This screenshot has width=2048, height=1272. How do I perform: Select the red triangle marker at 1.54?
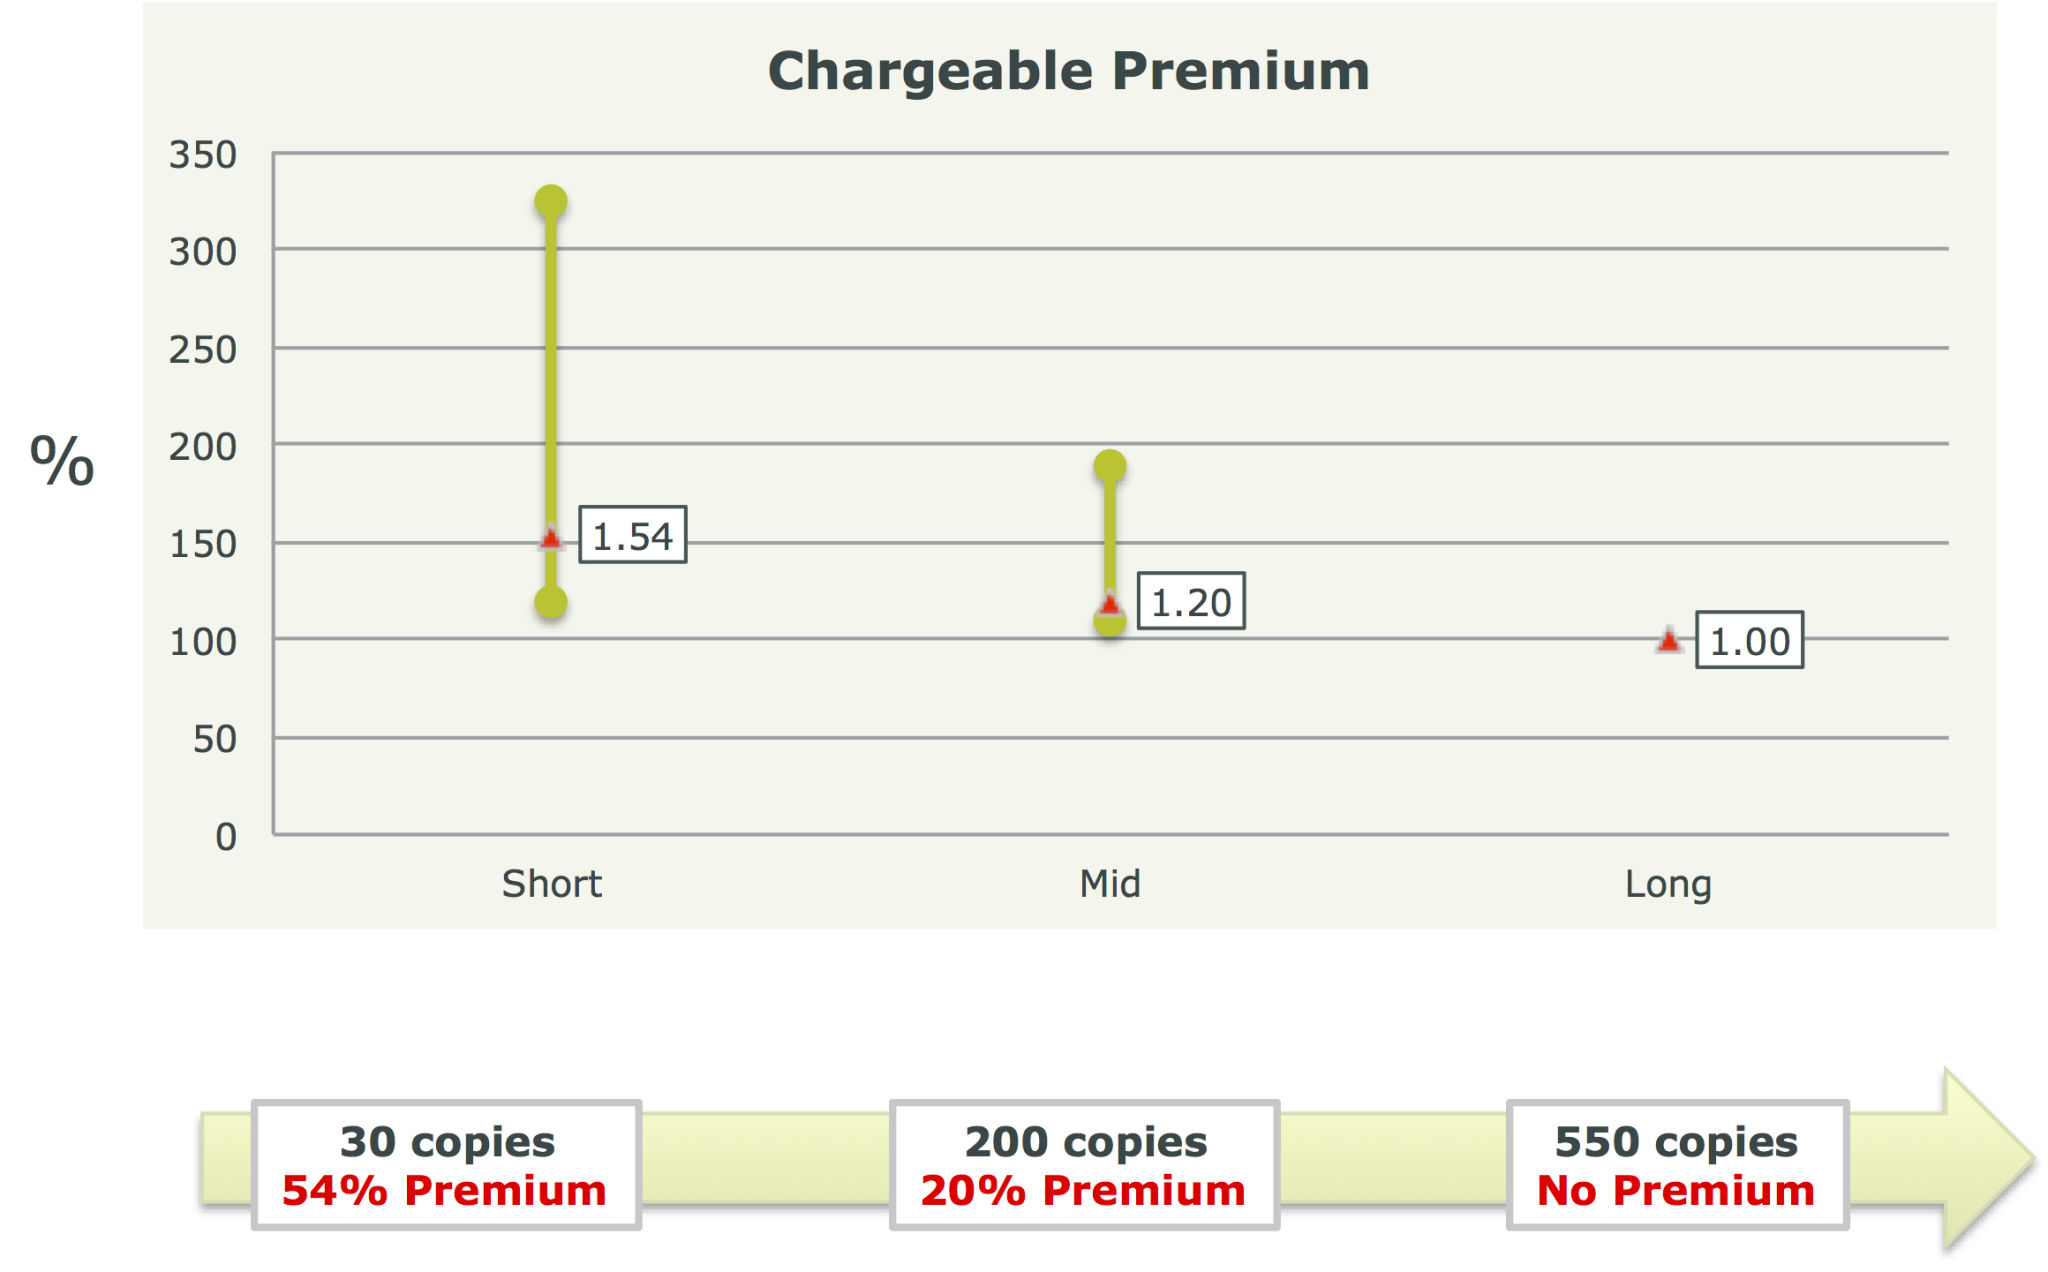coord(551,539)
